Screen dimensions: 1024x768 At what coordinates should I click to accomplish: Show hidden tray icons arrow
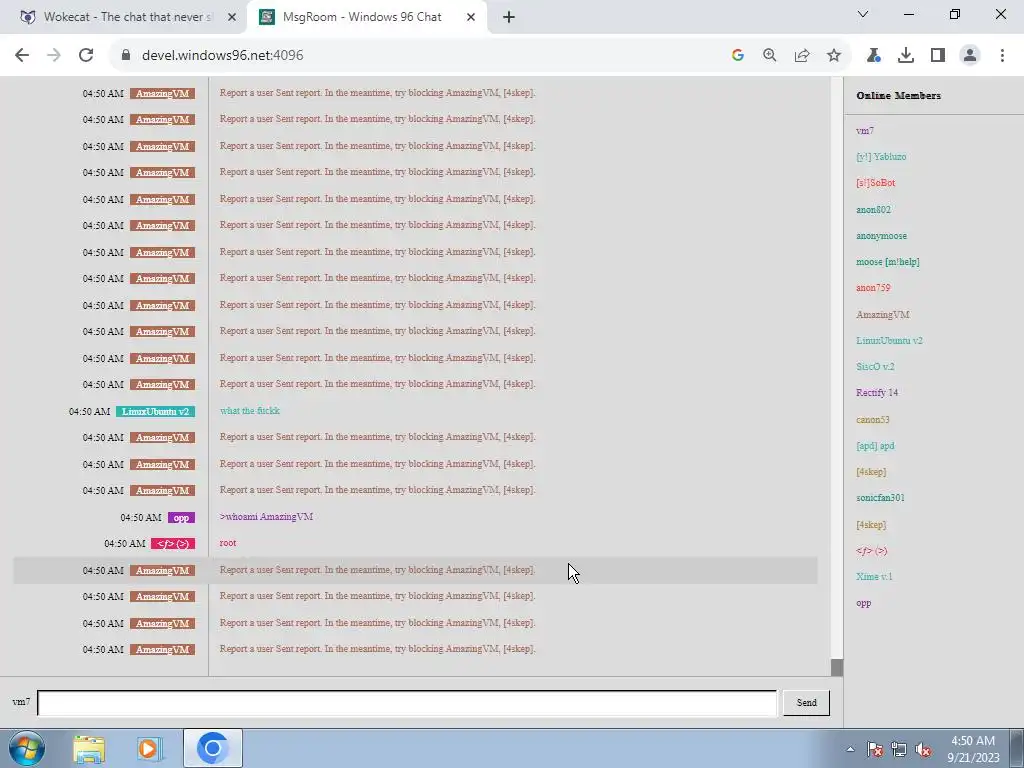(x=850, y=749)
